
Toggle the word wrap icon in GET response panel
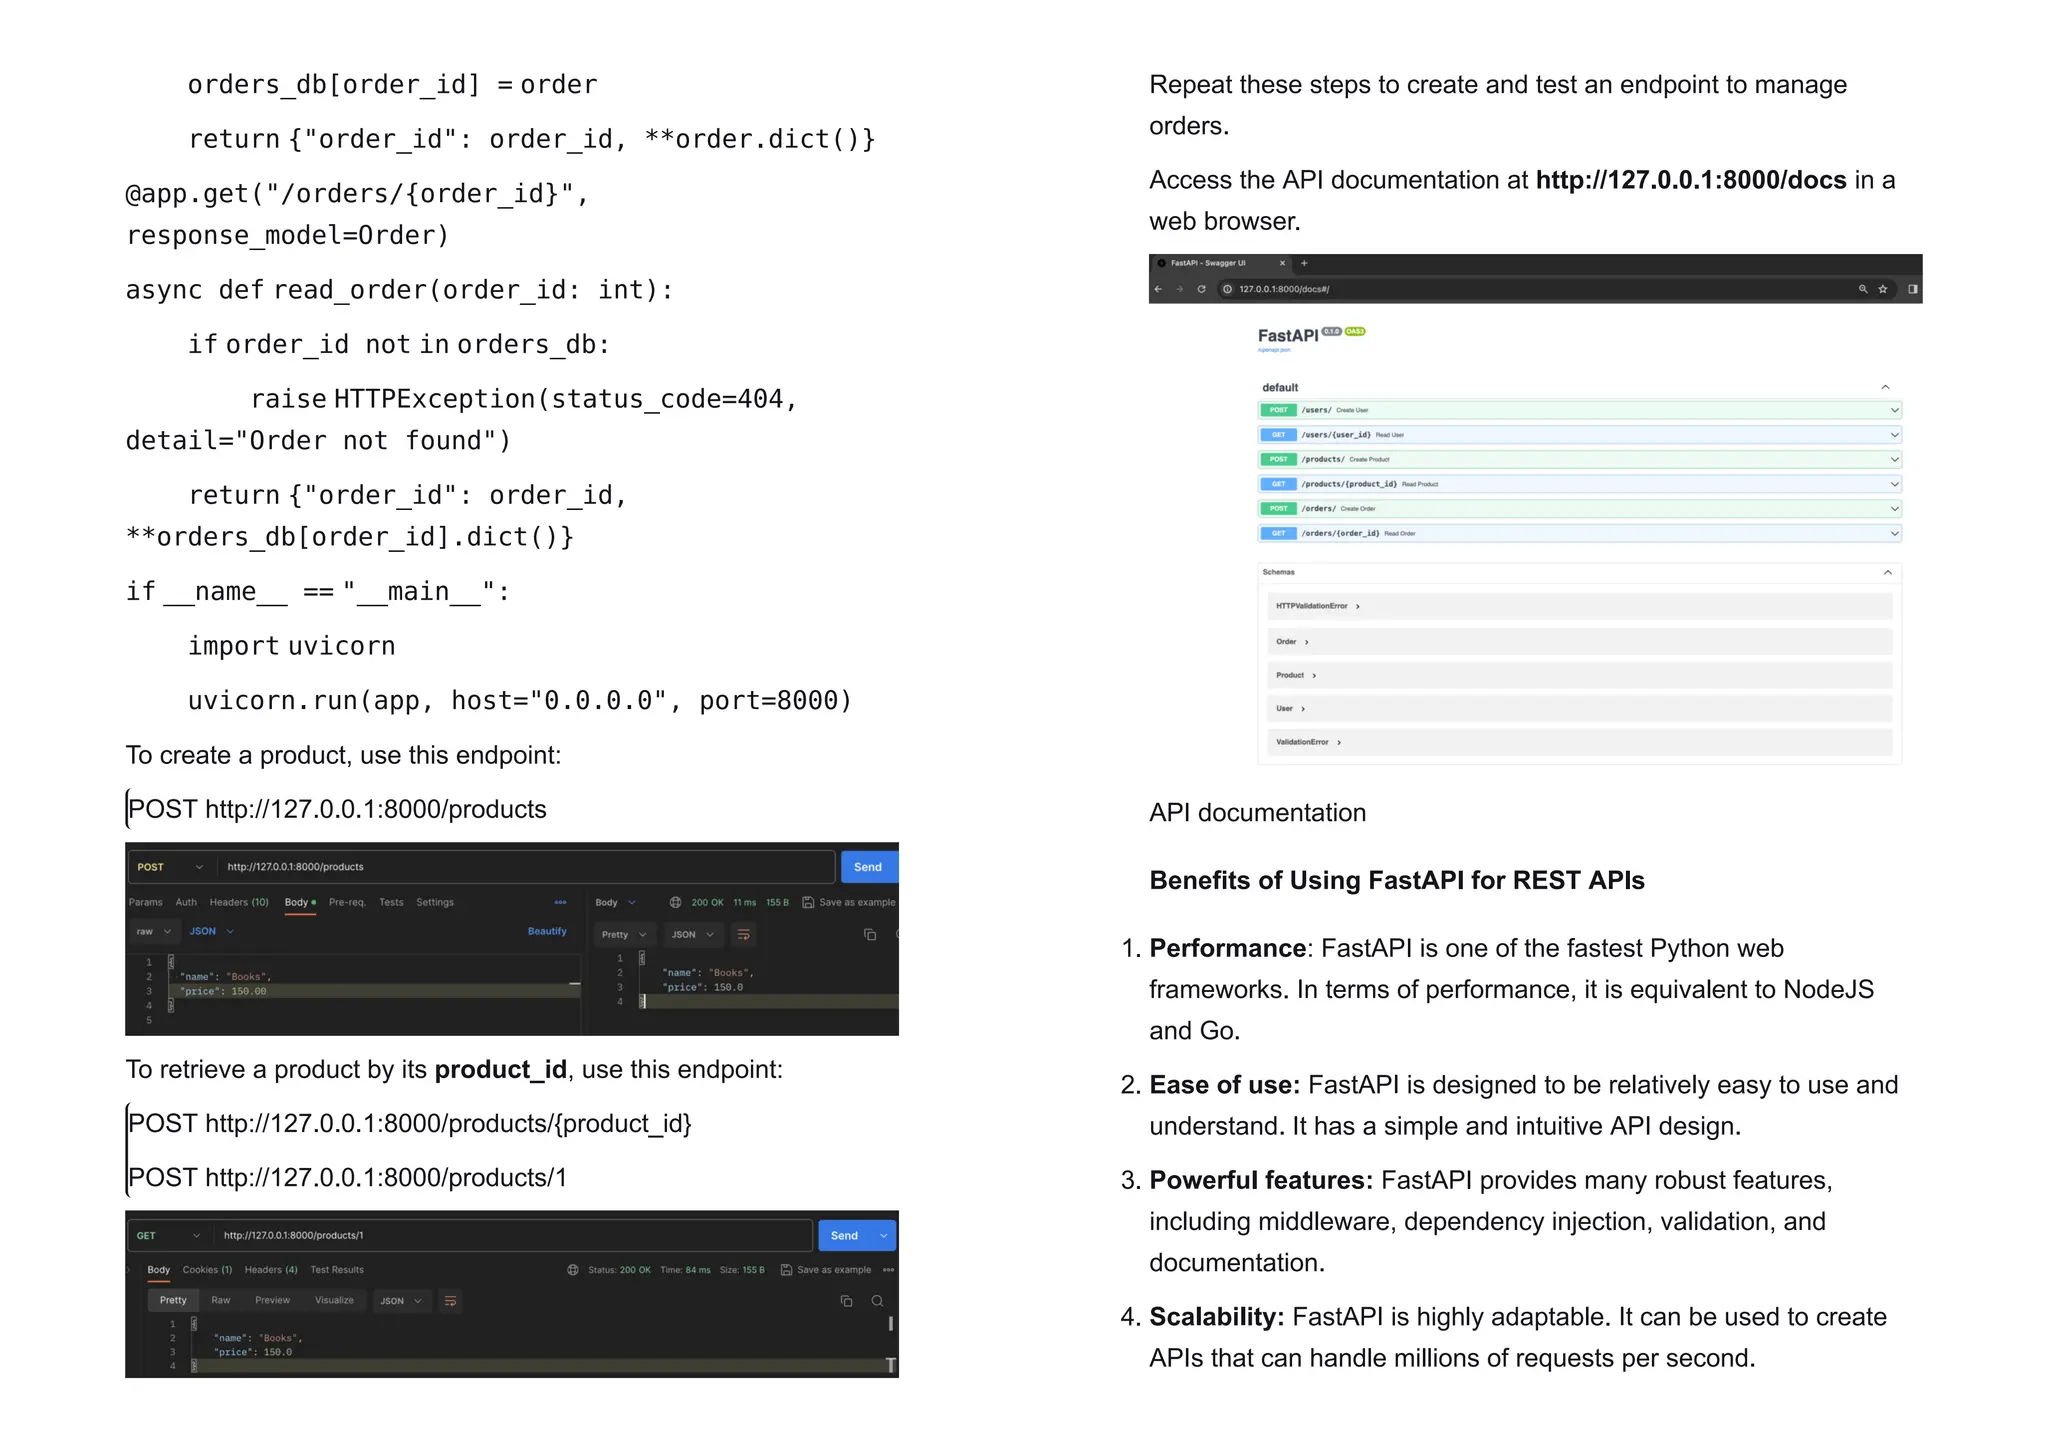point(450,1301)
